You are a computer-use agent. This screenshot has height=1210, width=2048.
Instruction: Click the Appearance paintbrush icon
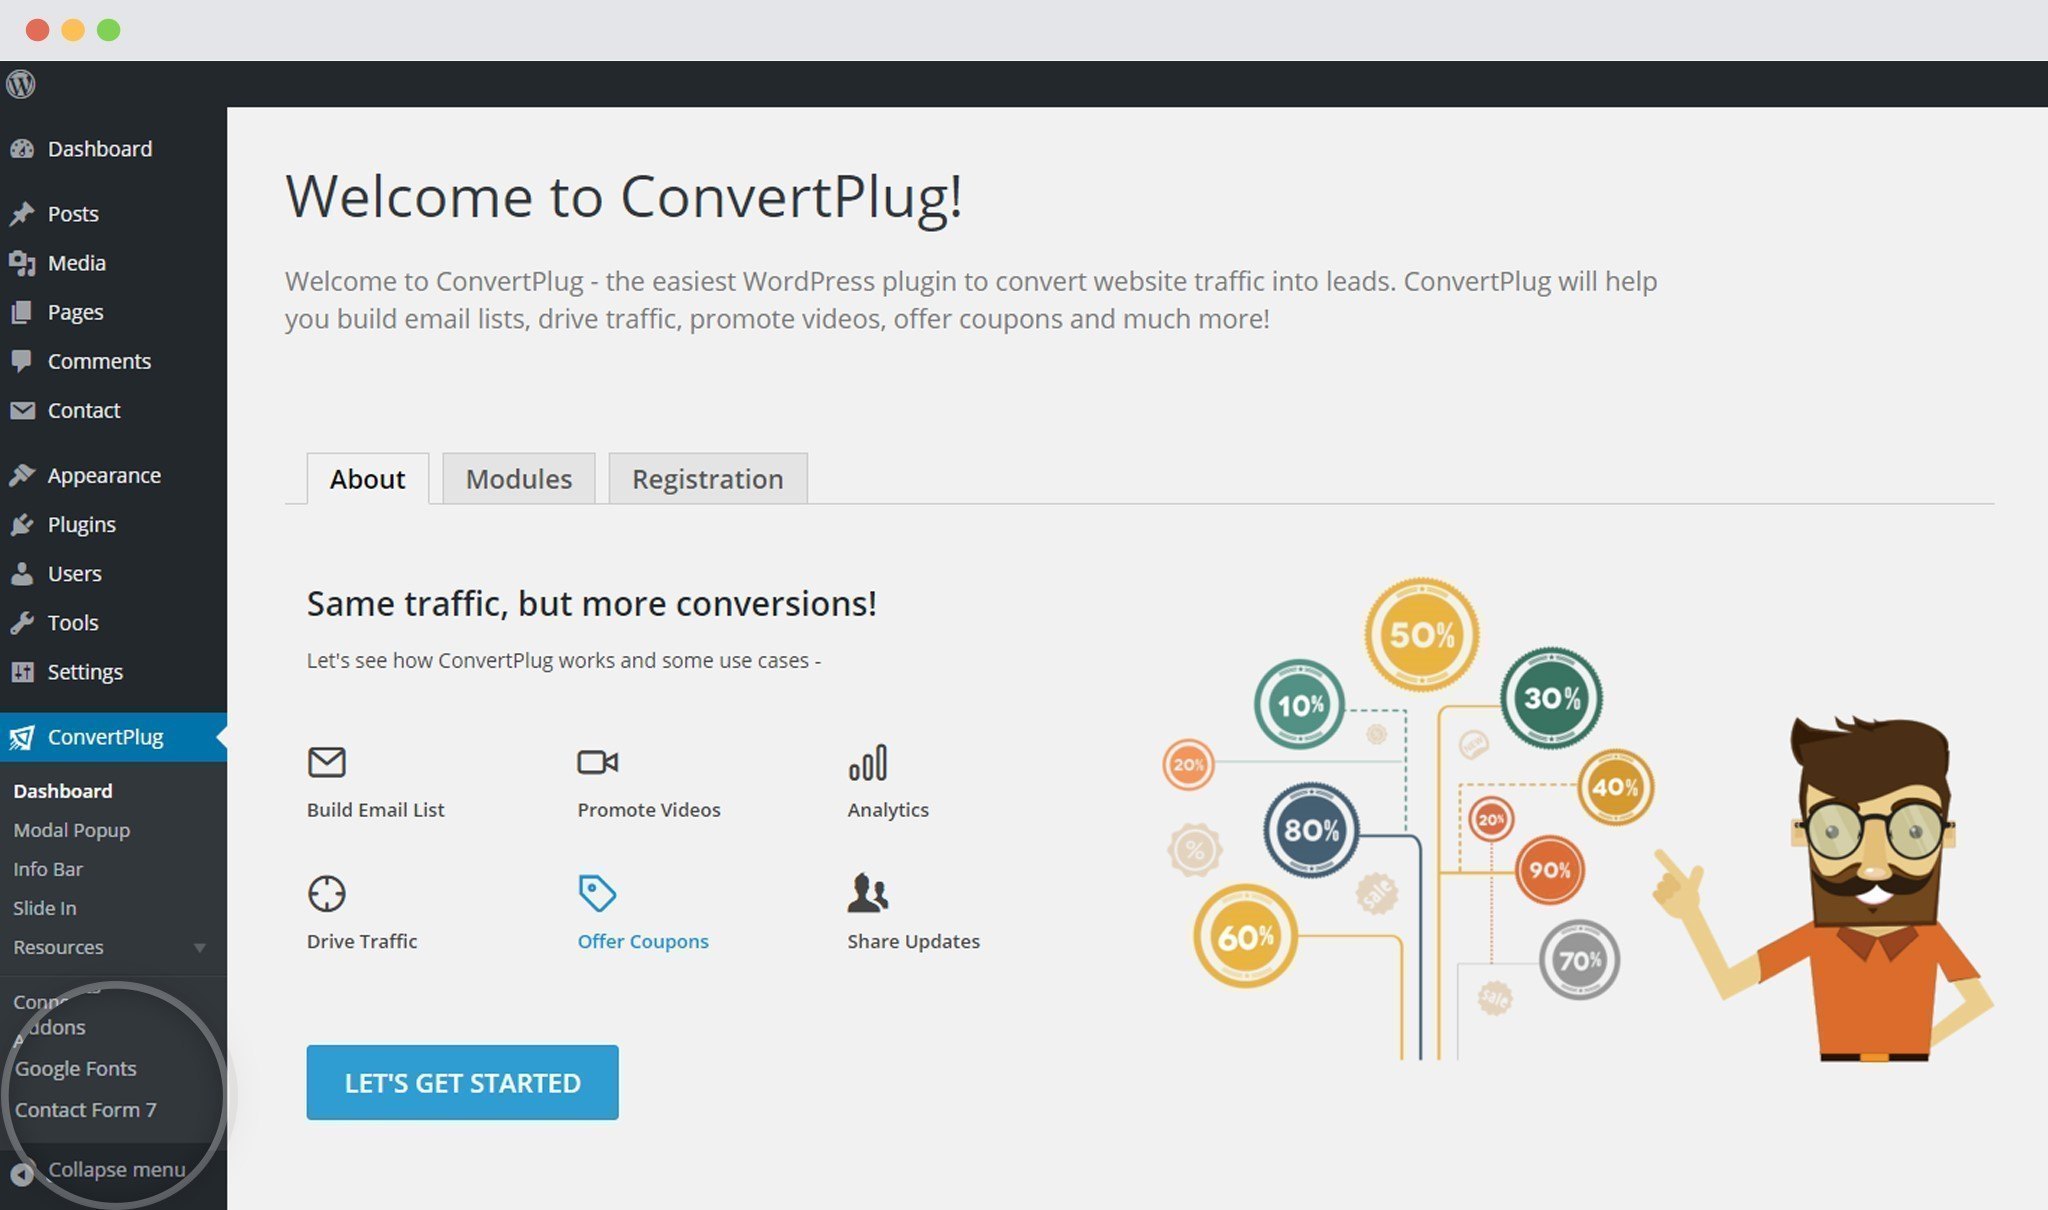[22, 475]
